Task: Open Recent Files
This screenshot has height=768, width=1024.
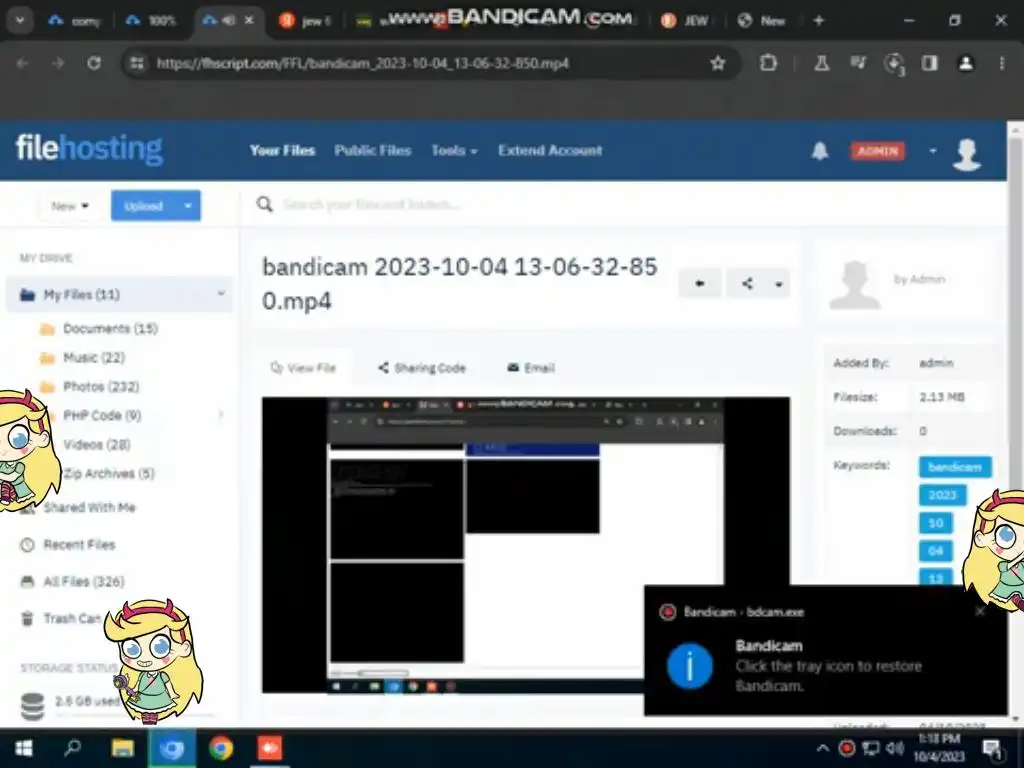Action: 79,544
